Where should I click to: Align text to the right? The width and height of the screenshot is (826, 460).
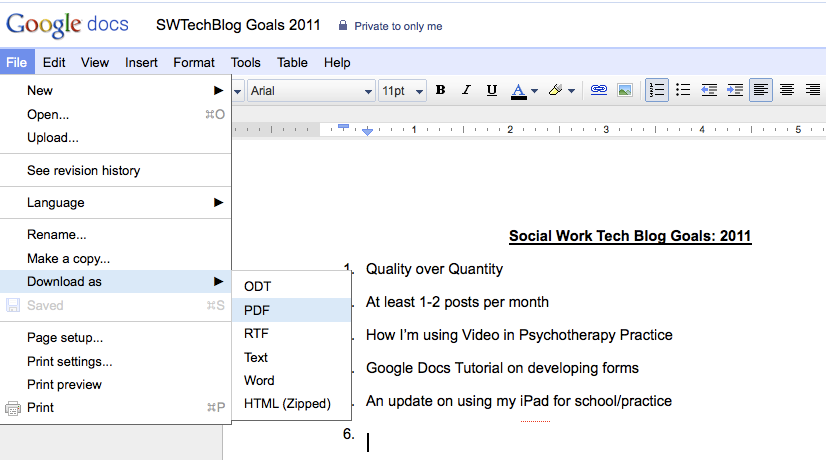coord(813,90)
